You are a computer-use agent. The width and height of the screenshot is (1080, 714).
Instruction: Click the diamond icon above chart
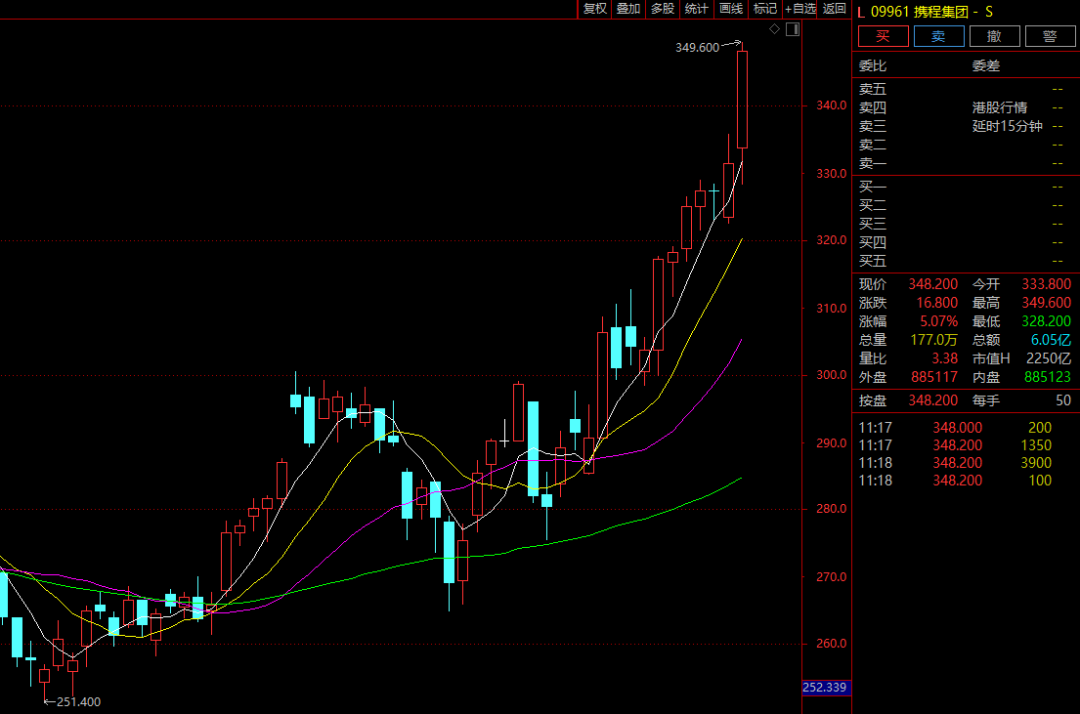774,29
